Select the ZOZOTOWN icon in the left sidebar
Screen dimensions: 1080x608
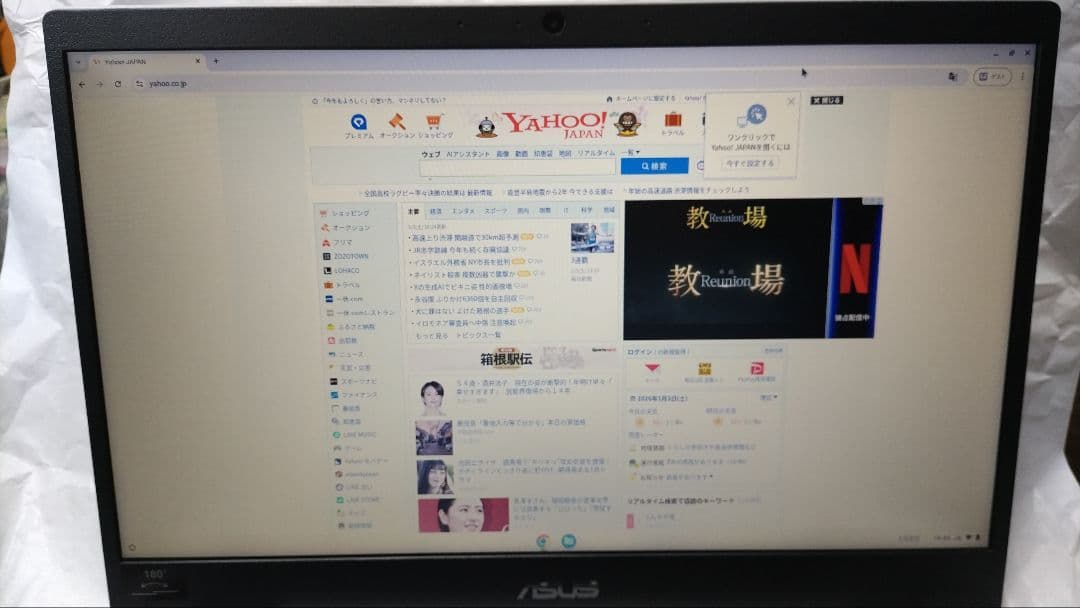click(327, 256)
